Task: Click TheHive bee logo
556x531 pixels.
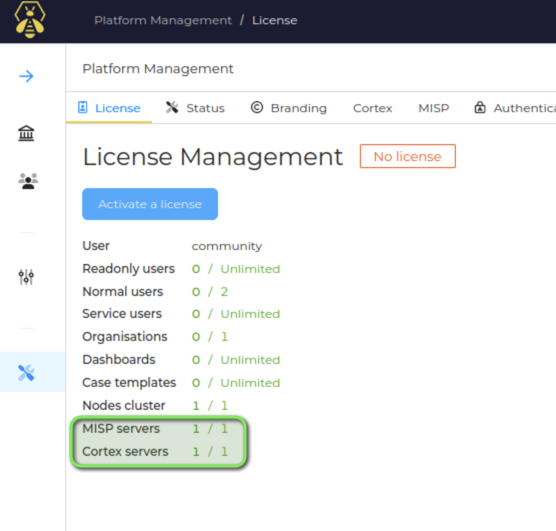Action: [x=30, y=20]
